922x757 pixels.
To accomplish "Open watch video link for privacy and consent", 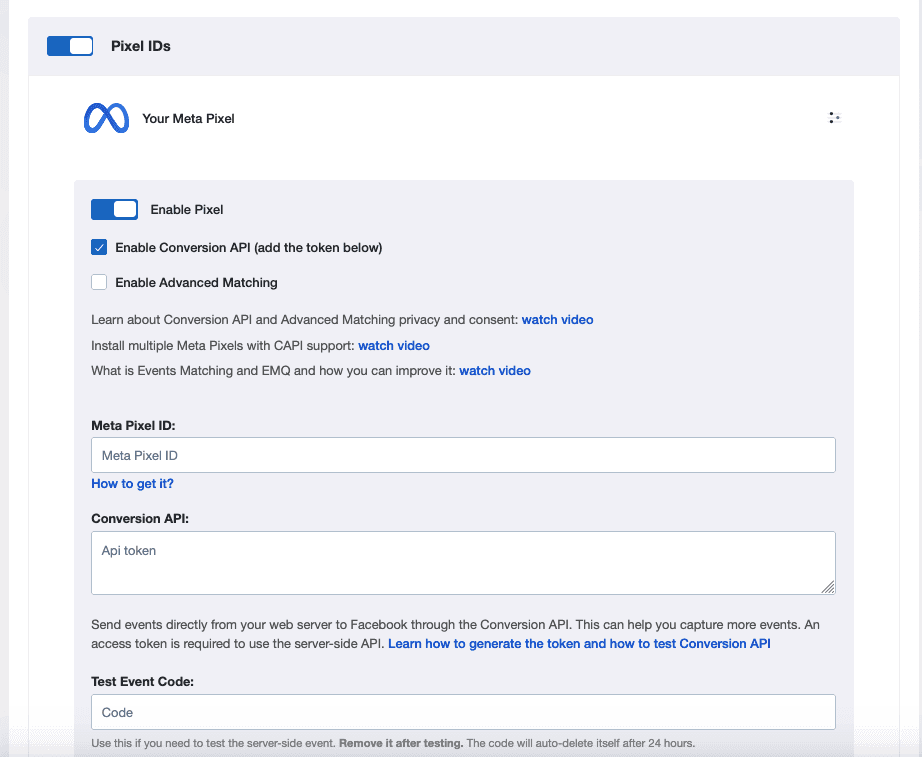I will click(557, 319).
